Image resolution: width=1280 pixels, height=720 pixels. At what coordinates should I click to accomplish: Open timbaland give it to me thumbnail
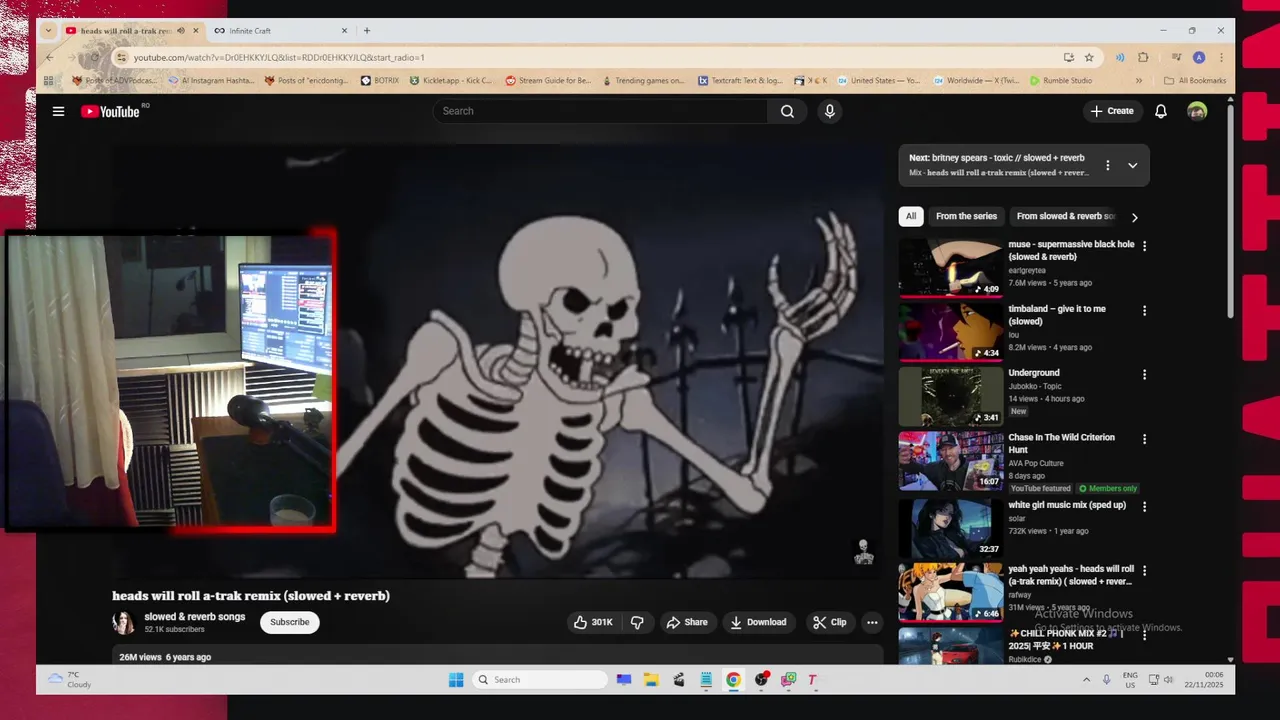(x=951, y=331)
